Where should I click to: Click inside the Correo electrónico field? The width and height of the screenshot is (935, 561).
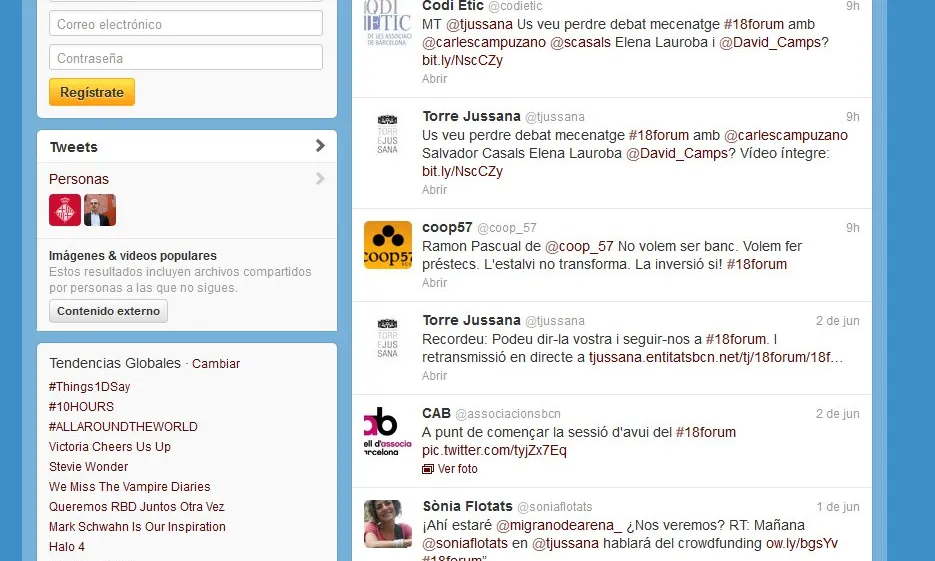click(186, 24)
